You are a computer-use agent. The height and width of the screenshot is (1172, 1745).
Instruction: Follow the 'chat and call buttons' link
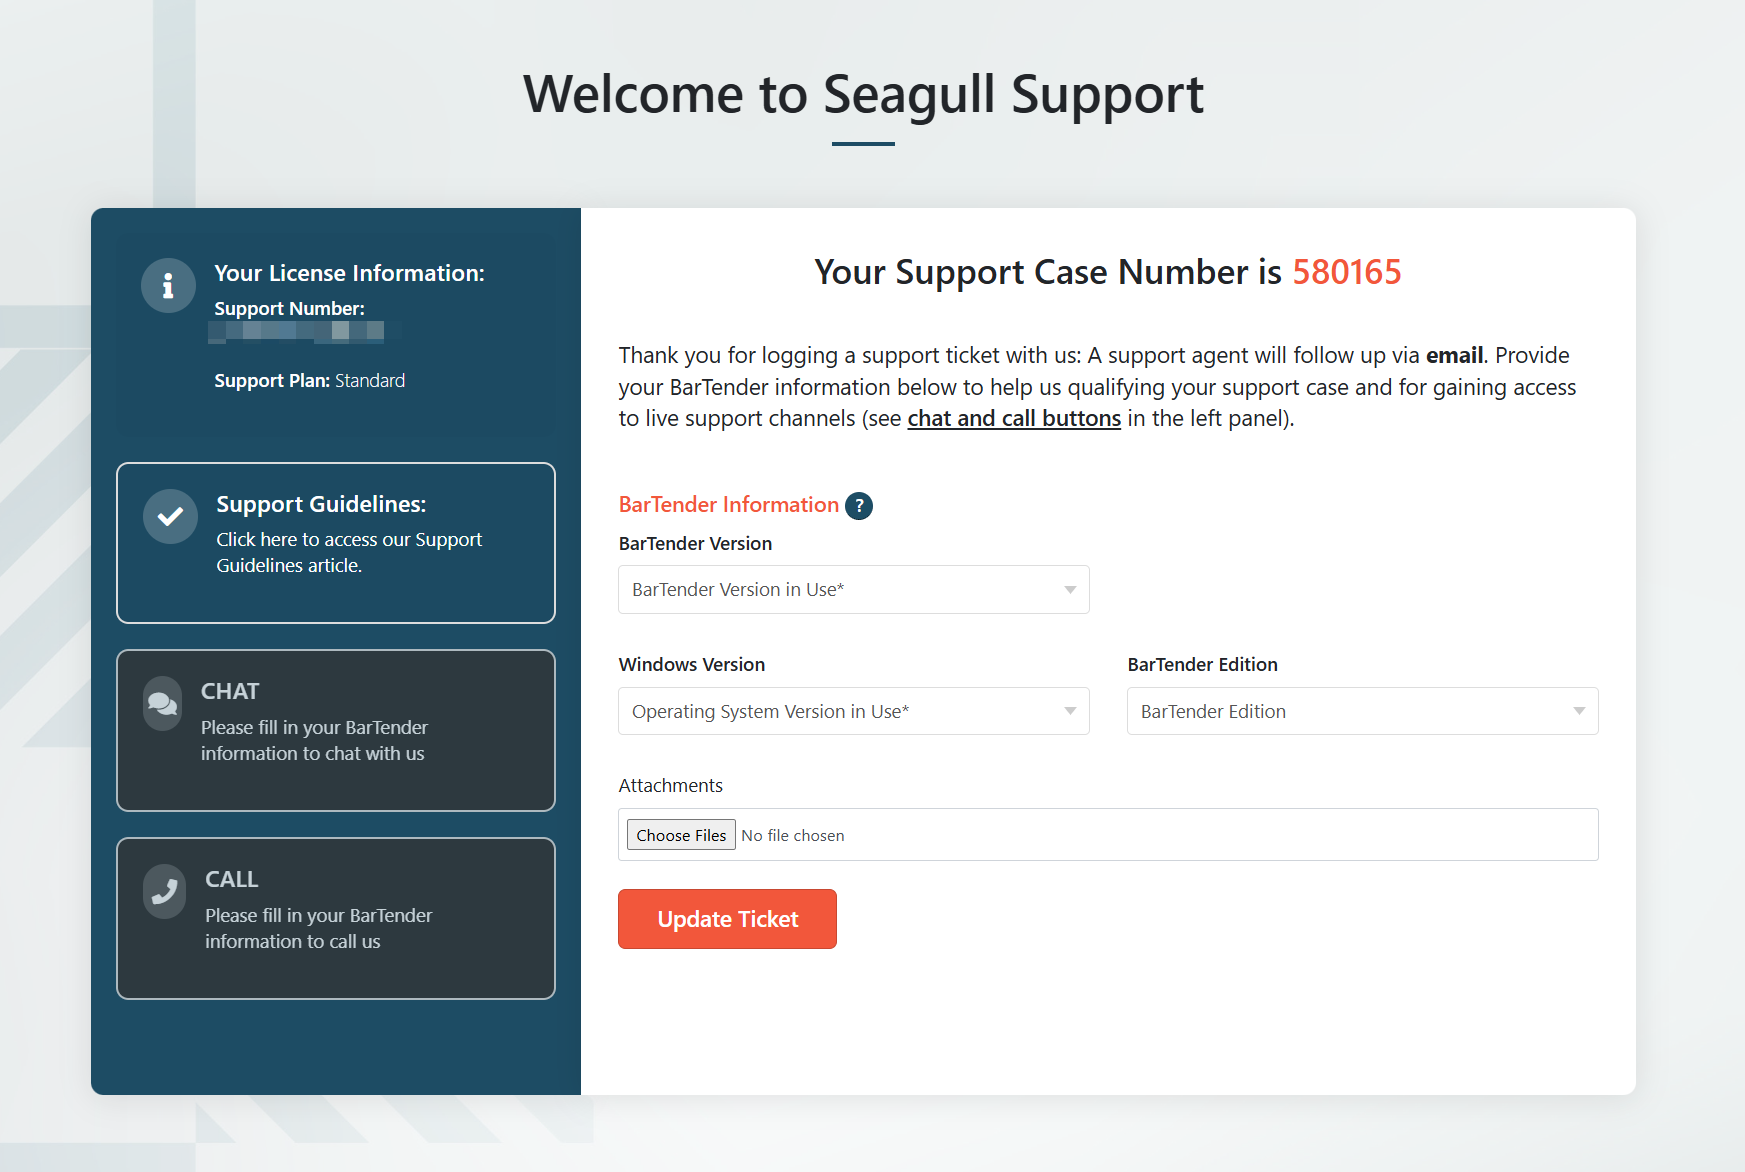tap(1014, 418)
